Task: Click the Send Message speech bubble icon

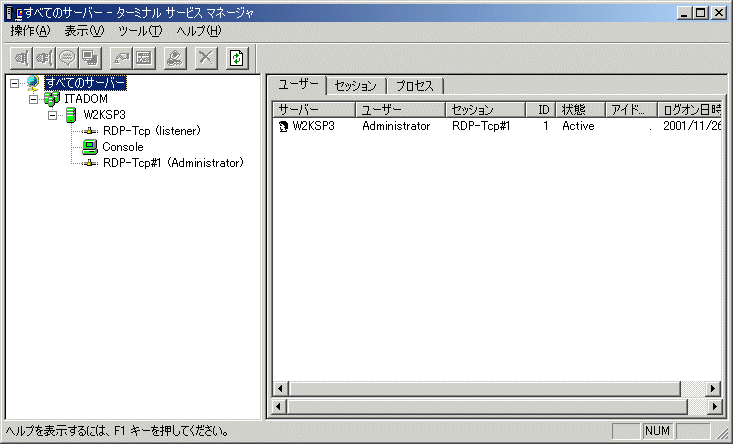Action: 67,58
